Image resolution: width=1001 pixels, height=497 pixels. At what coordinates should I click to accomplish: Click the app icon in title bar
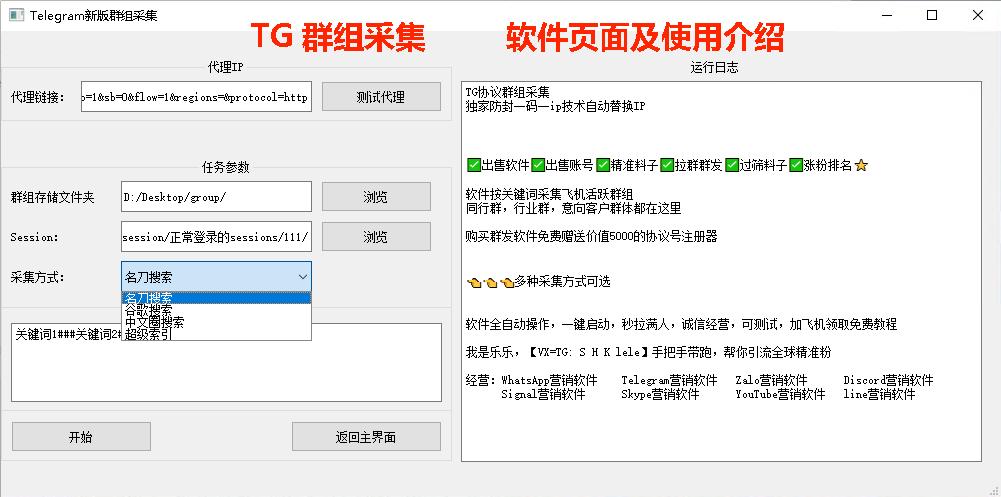click(17, 16)
